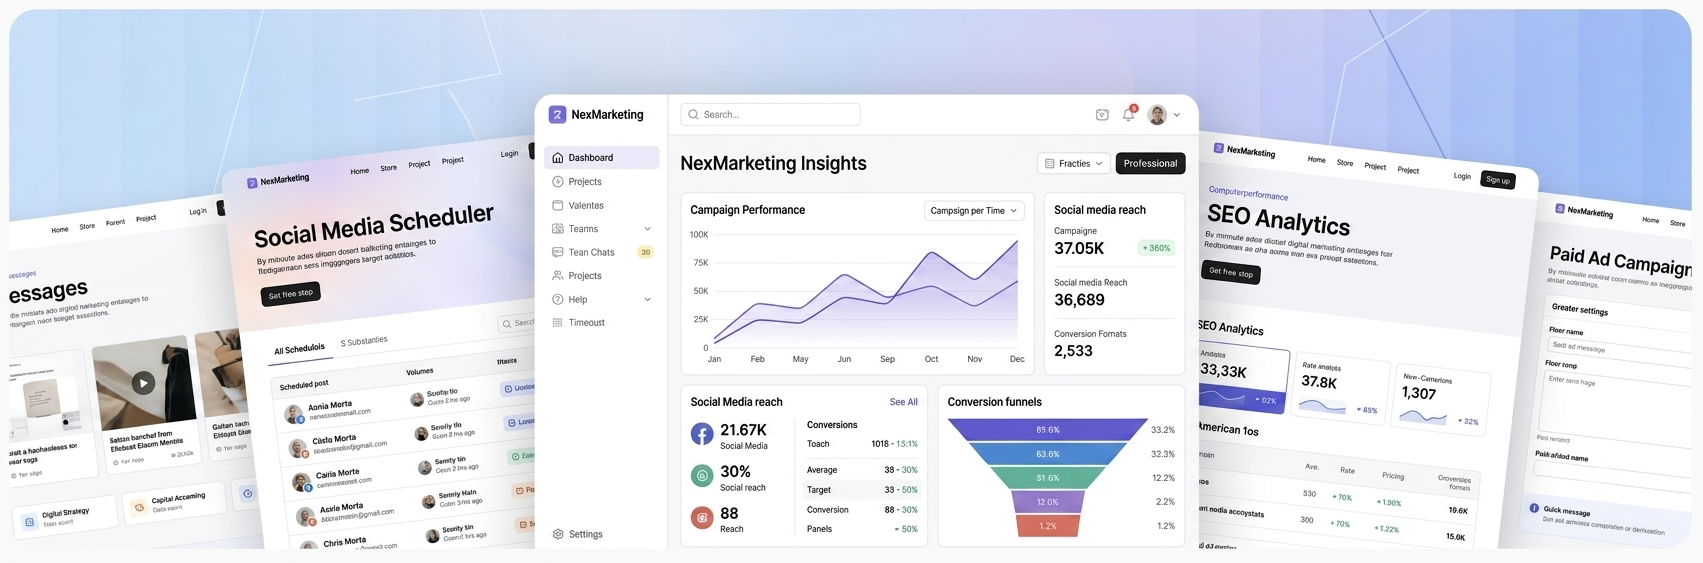This screenshot has width=1703, height=563.
Task: Click the Tean Chats icon in the sidebar
Action: (558, 252)
